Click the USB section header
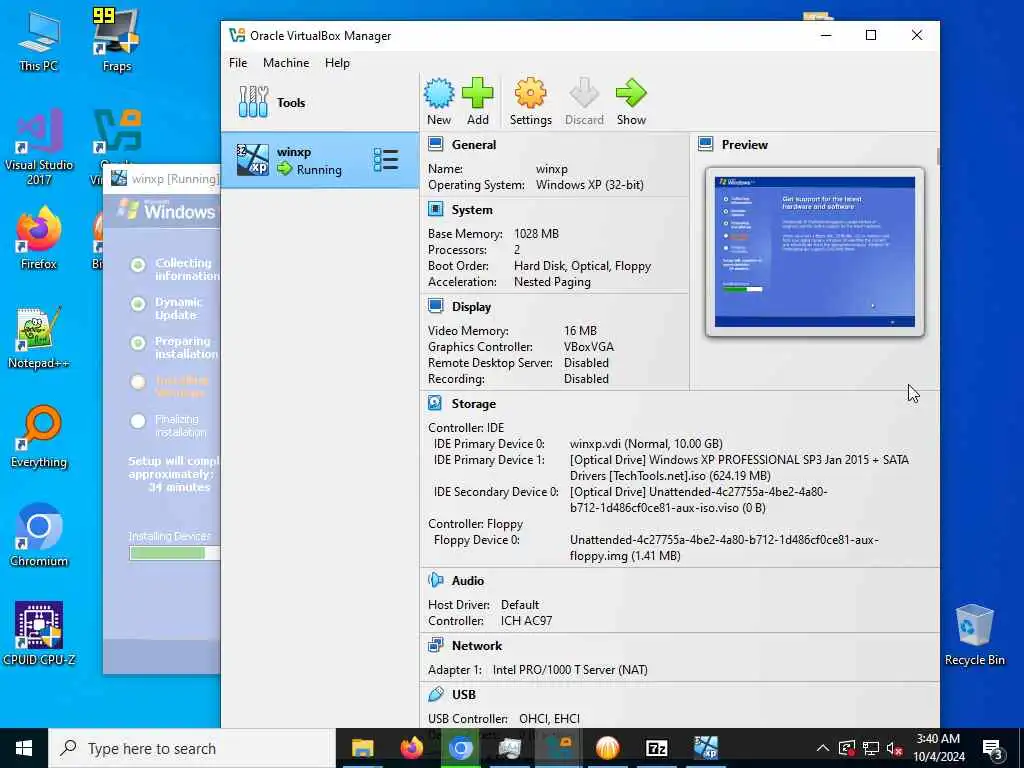This screenshot has height=768, width=1024. pyautogui.click(x=464, y=694)
